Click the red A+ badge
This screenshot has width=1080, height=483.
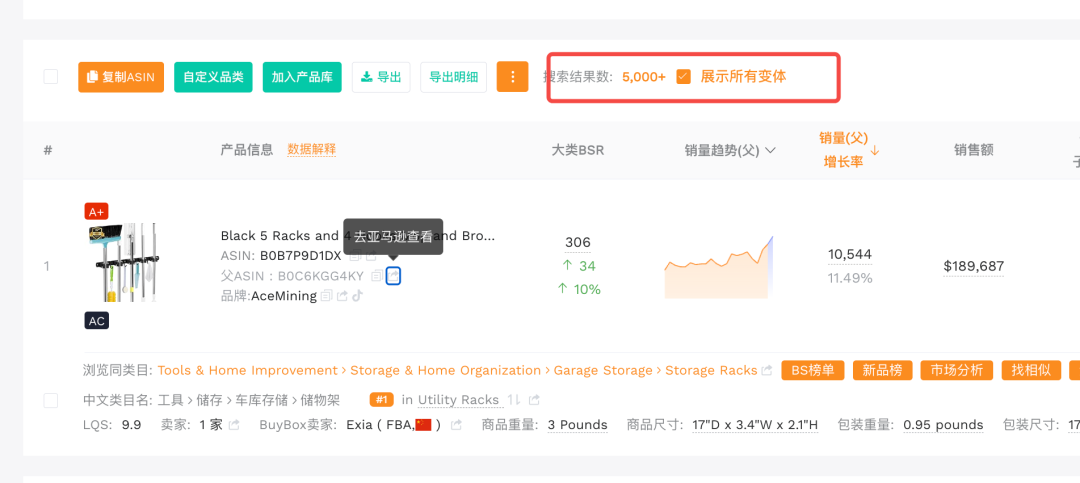pyautogui.click(x=96, y=211)
